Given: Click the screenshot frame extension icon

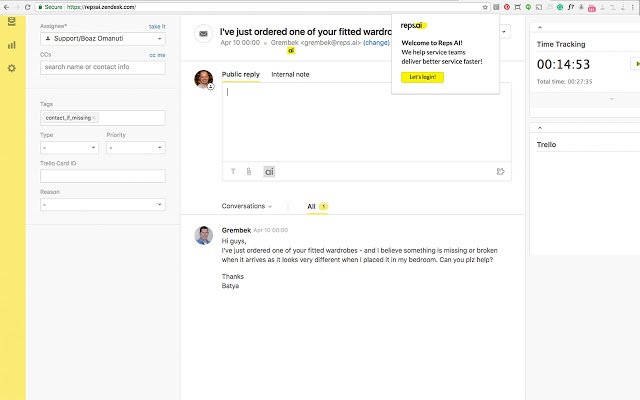Looking at the screenshot, I should pos(518,7).
